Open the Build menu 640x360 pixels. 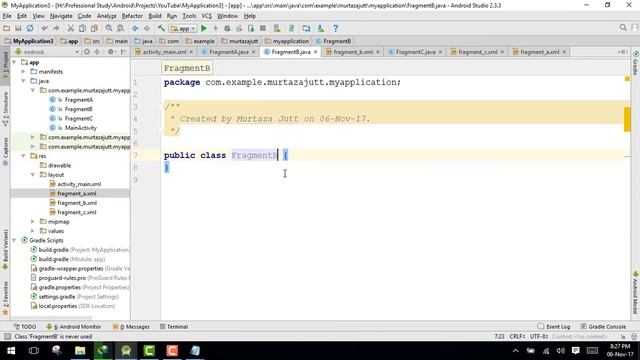155,16
